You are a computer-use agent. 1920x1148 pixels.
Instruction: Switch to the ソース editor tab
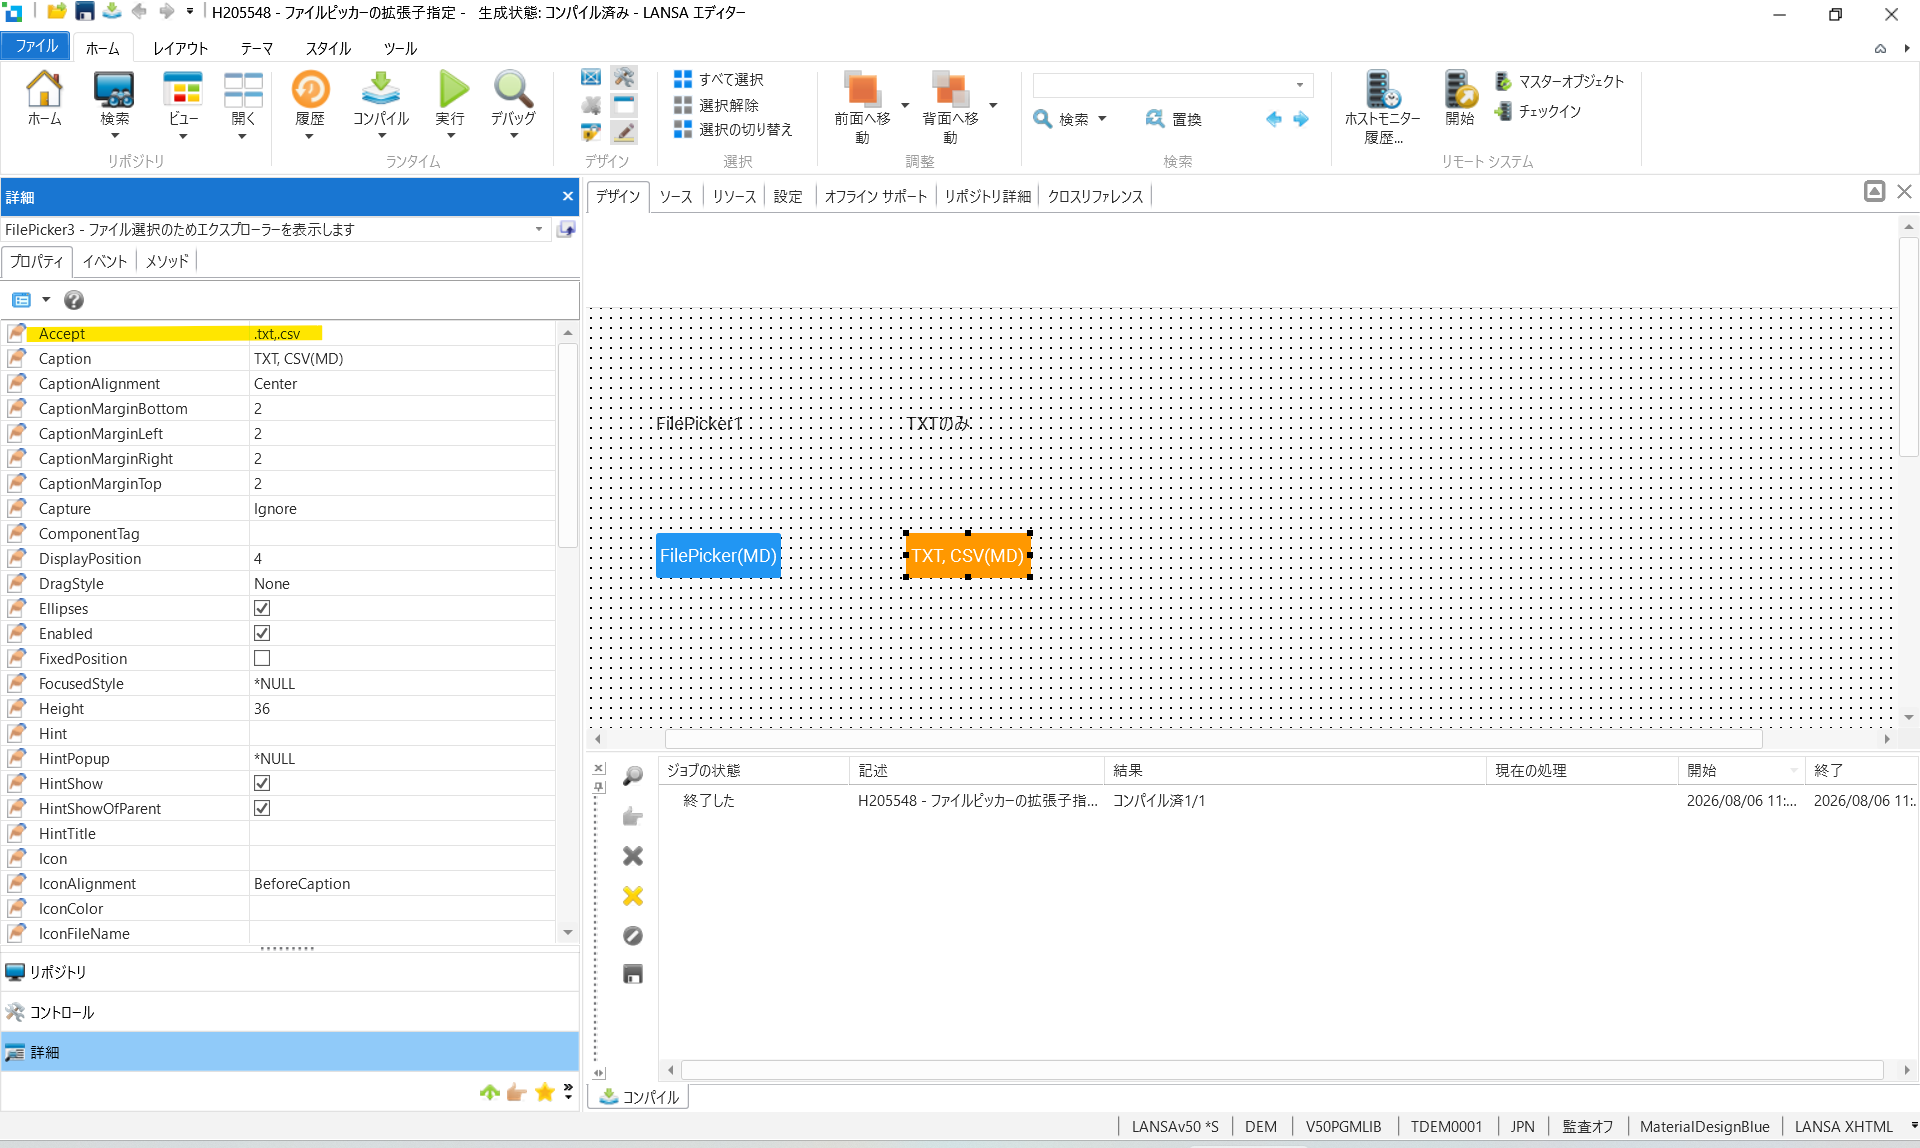(x=675, y=196)
